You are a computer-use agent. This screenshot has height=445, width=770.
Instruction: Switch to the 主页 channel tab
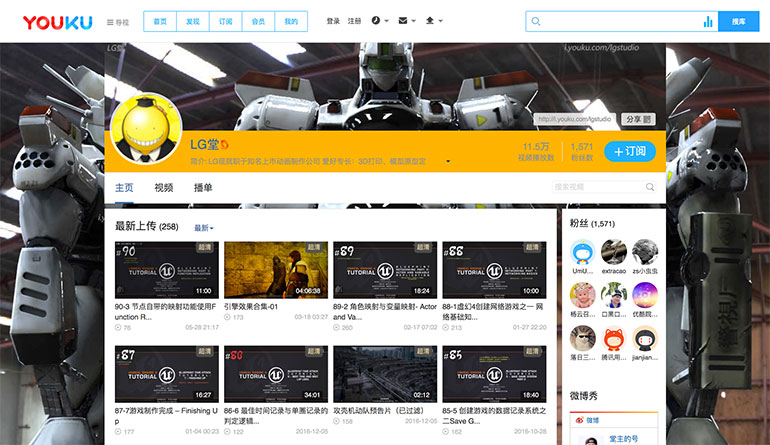tap(124, 188)
